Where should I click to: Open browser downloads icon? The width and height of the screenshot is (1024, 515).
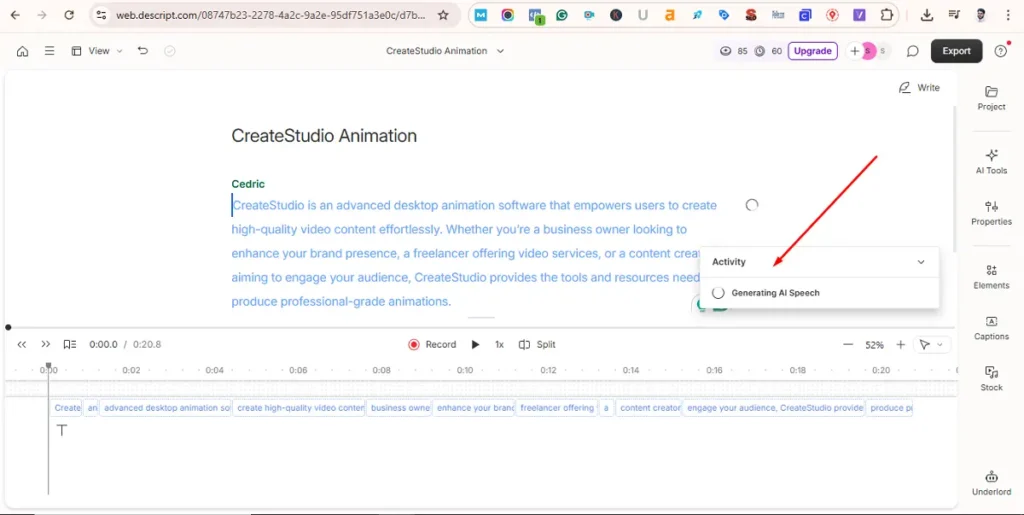[926, 15]
